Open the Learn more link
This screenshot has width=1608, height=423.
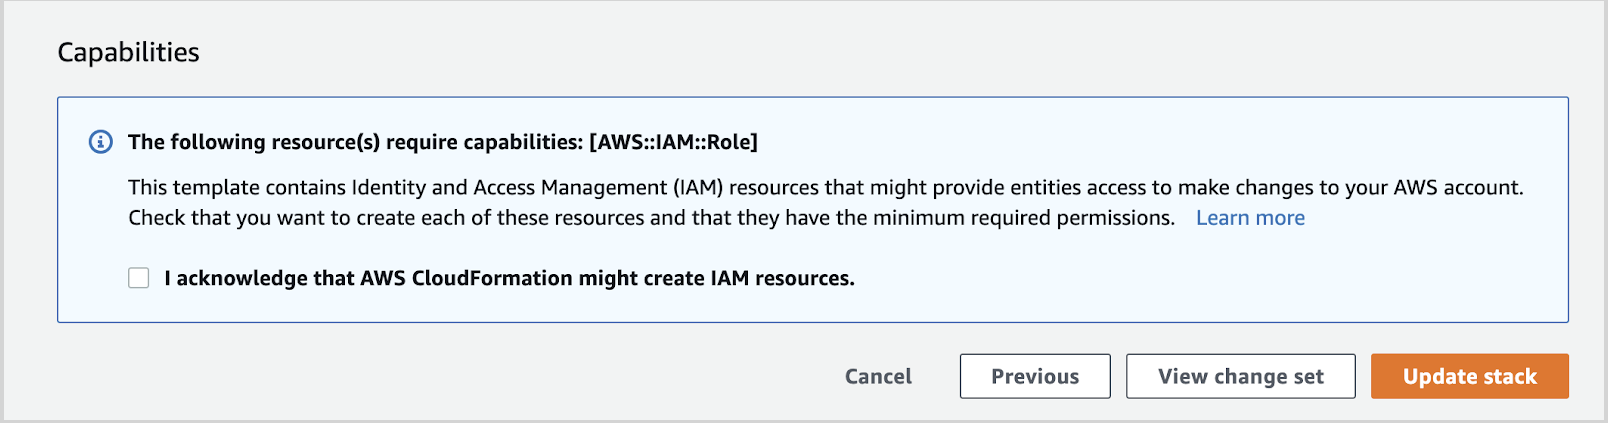[1250, 218]
